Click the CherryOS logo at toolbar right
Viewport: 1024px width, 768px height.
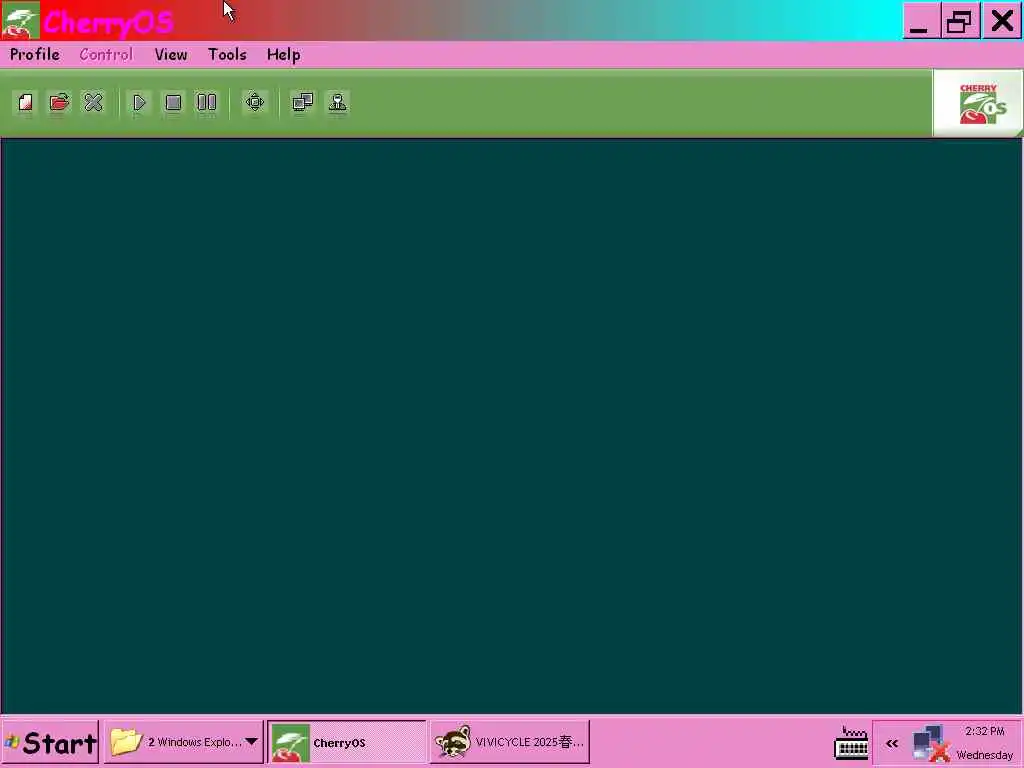[x=978, y=103]
